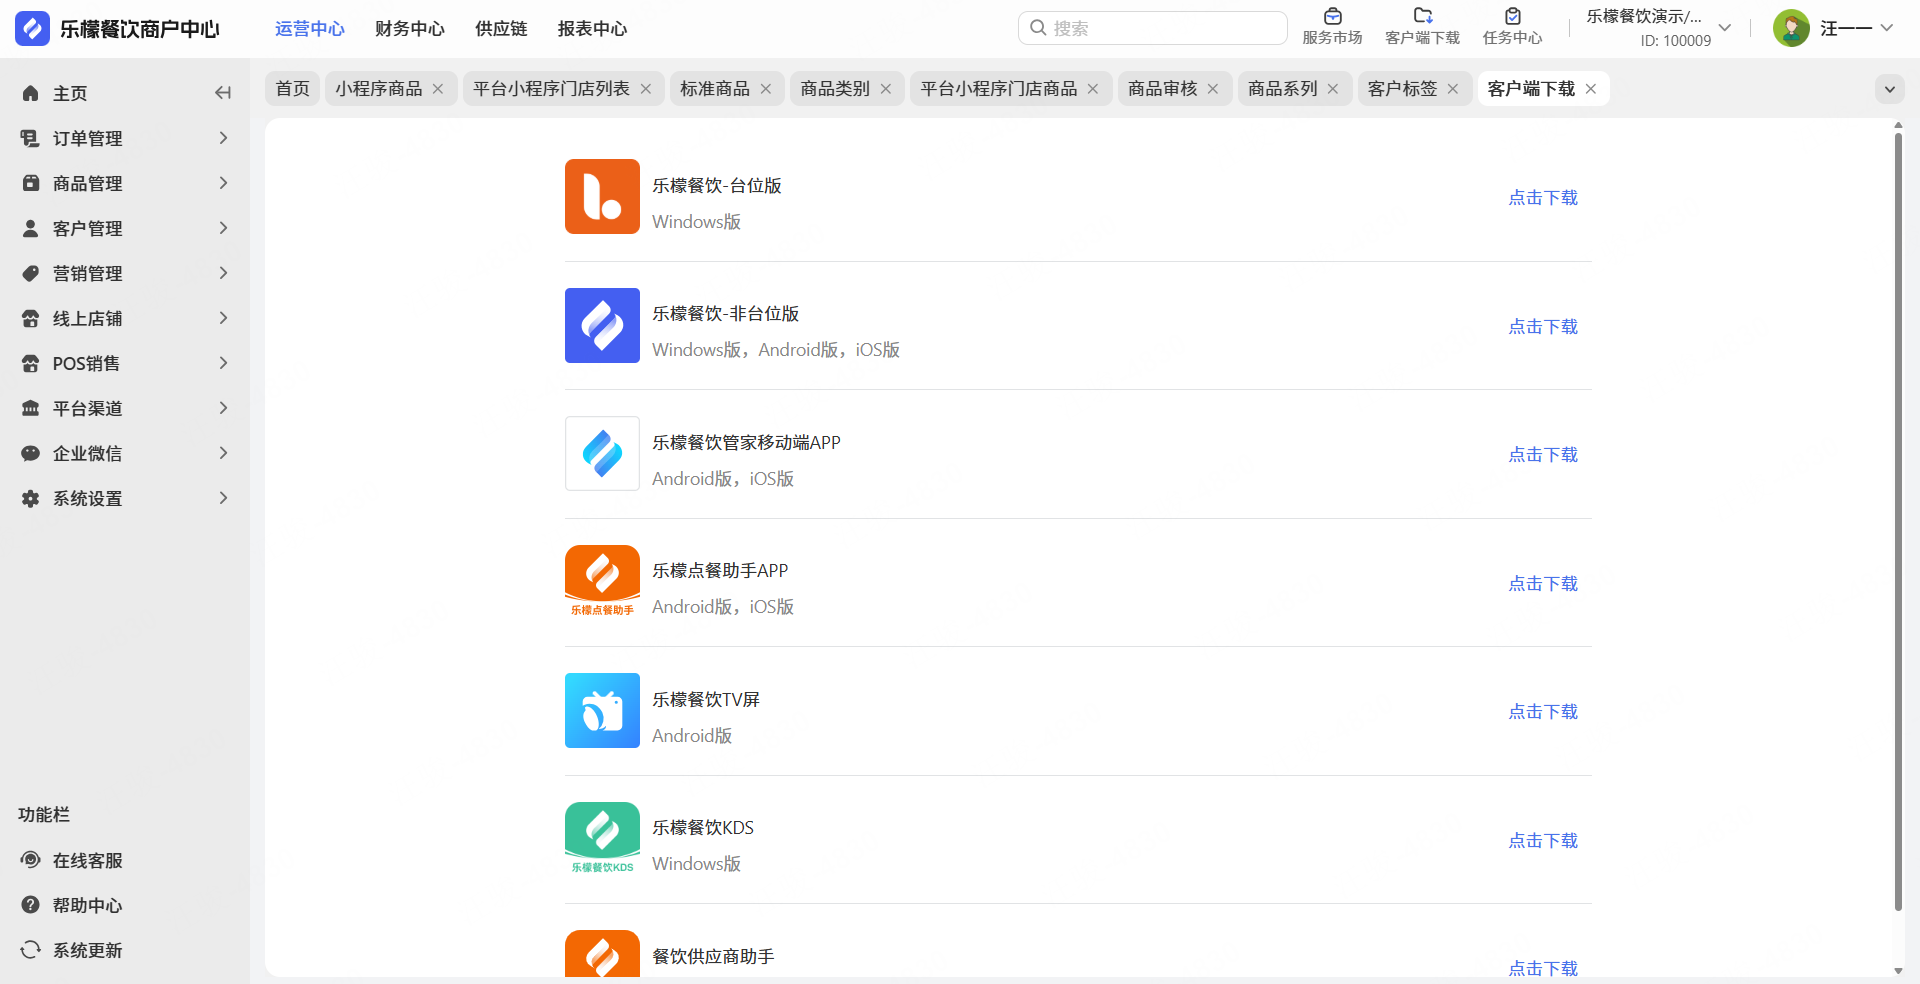Click the 营销管理 tag icon

31,273
